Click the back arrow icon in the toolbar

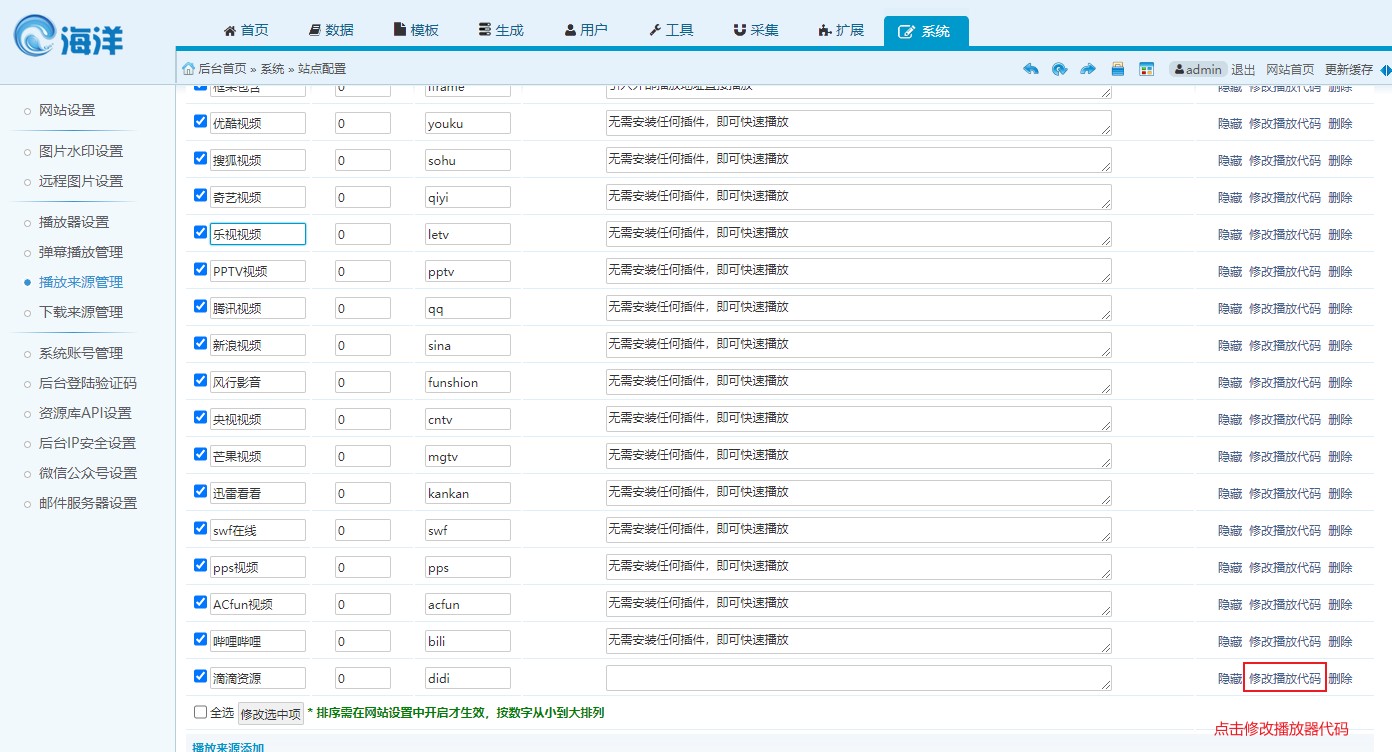1031,69
